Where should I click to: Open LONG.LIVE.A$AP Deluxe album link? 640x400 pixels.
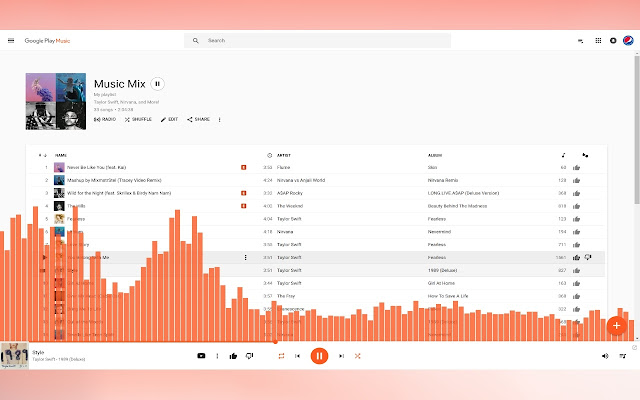point(463,193)
